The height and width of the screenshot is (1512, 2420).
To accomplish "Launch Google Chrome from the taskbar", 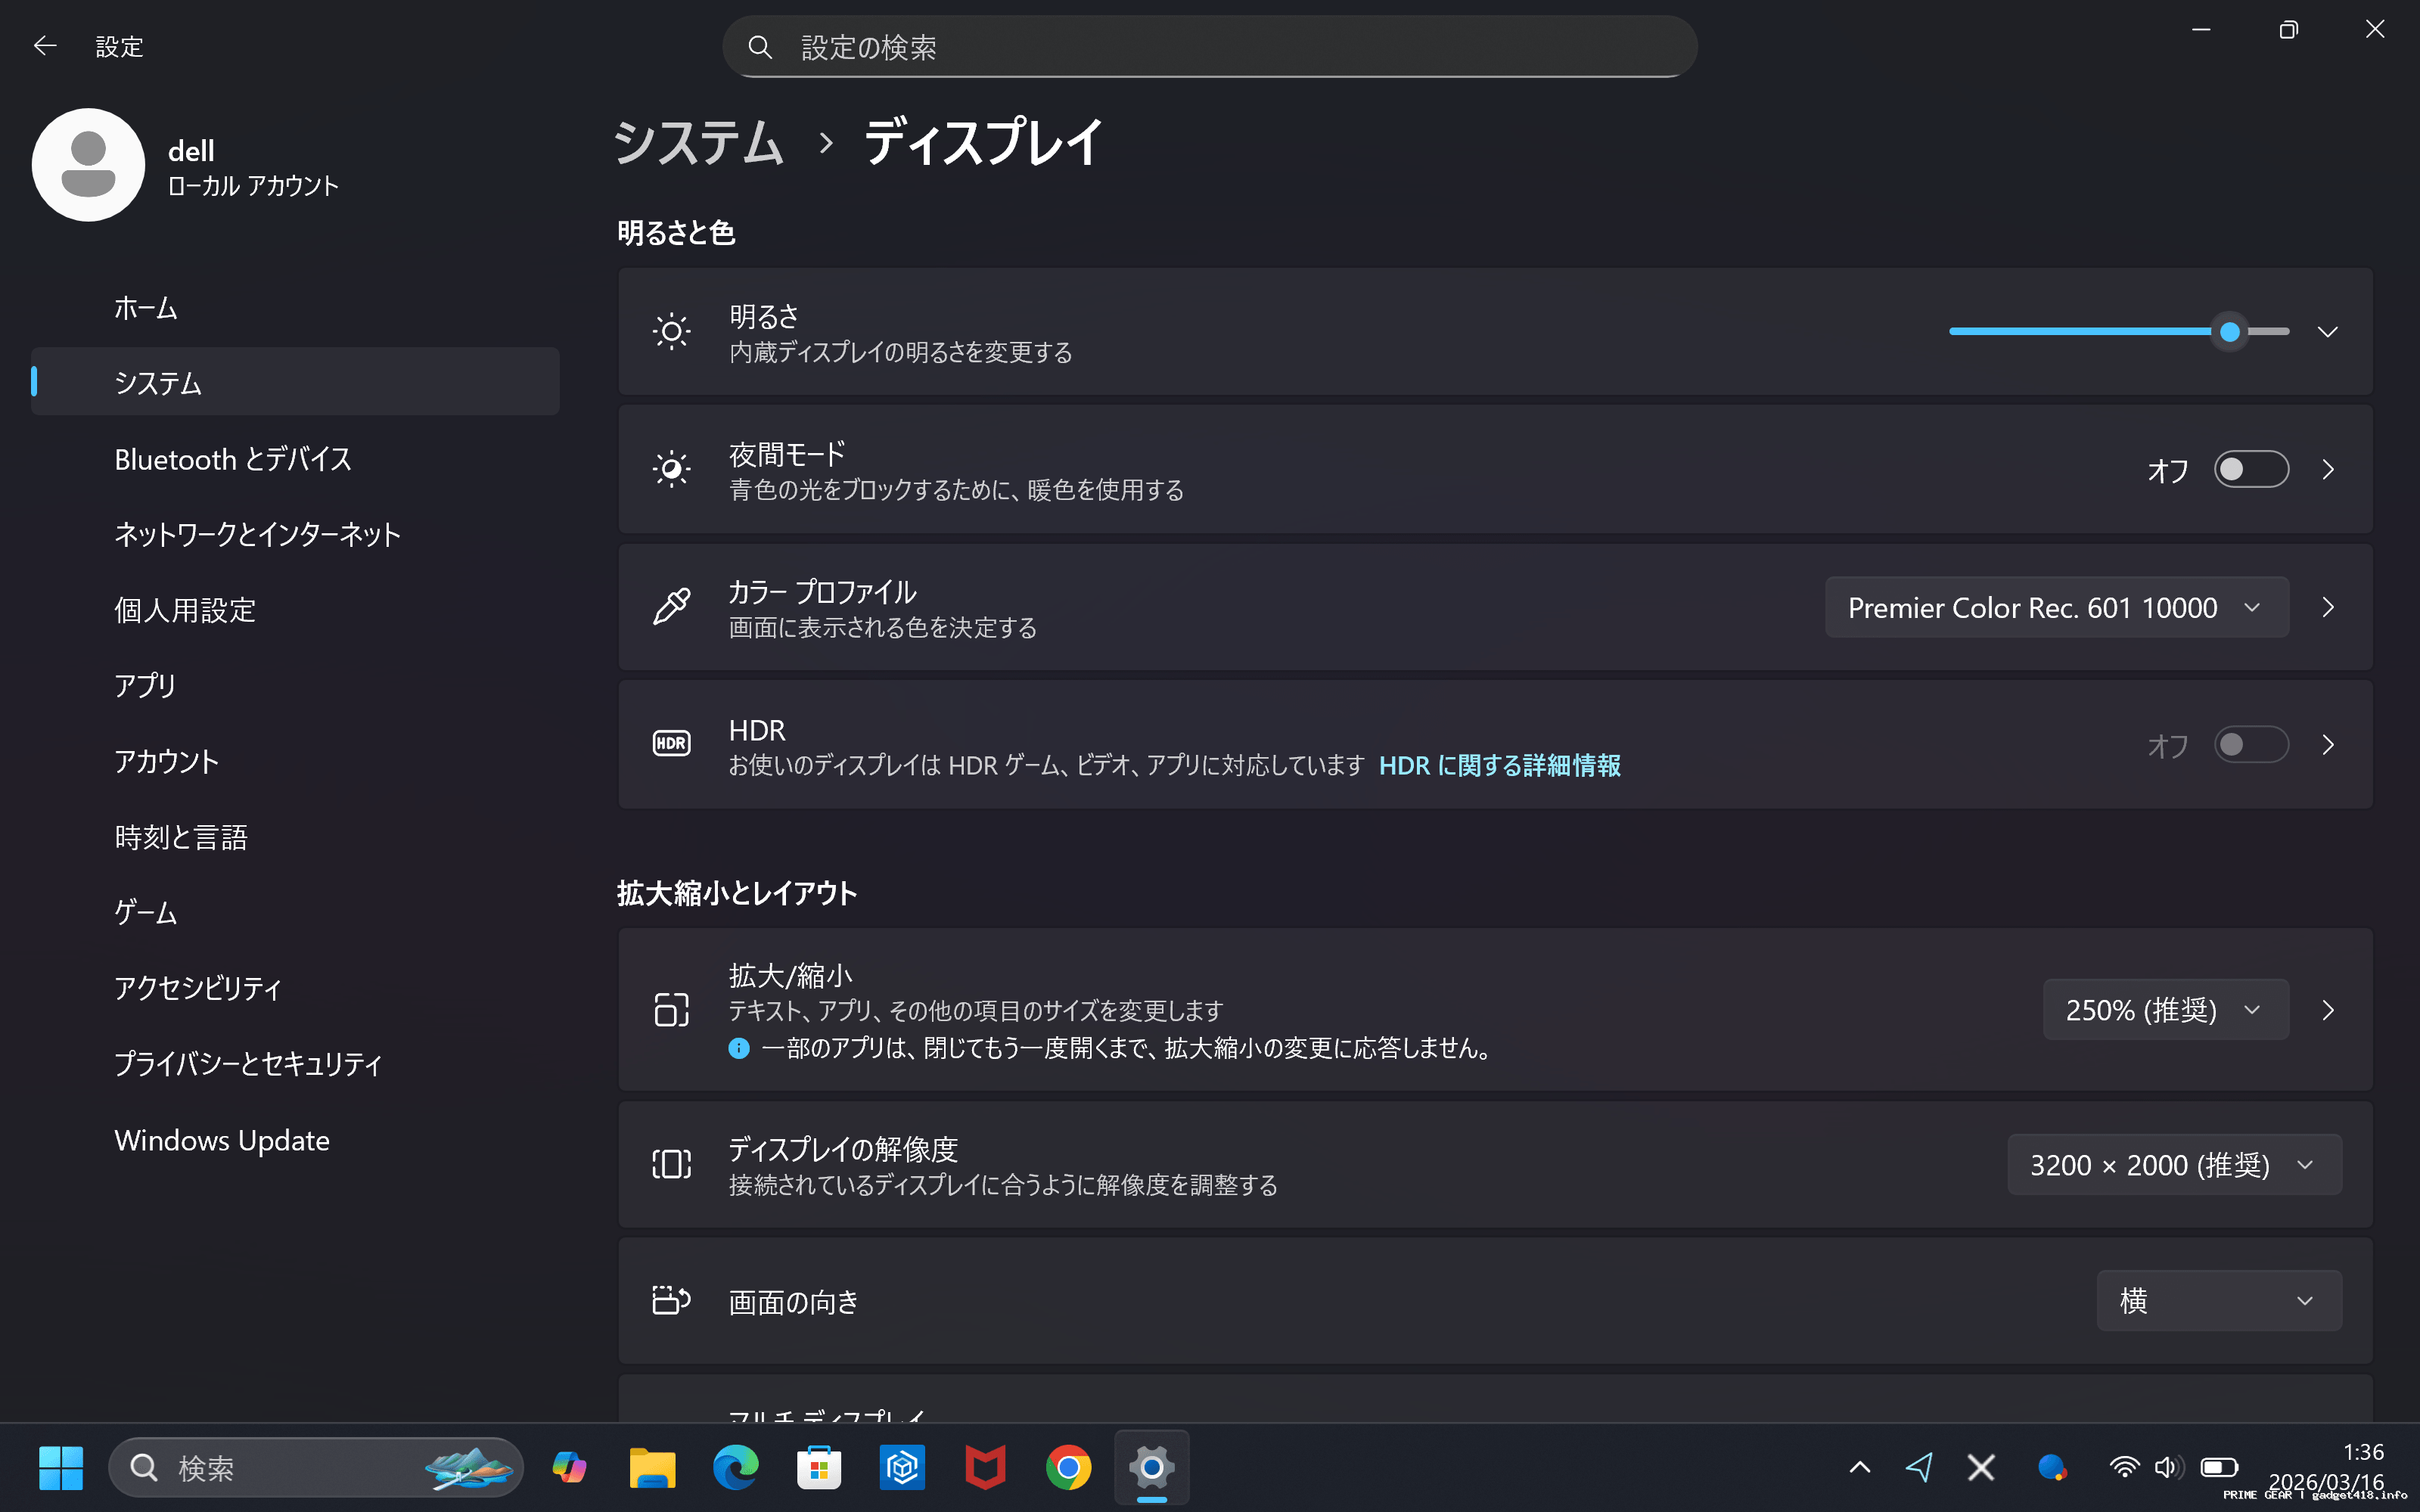I will click(x=1068, y=1467).
